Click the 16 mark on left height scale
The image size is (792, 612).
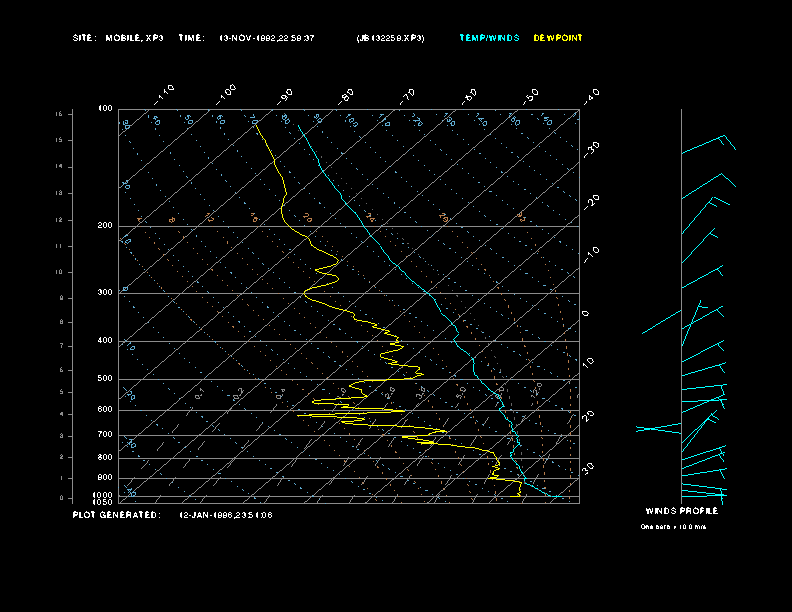coord(59,114)
